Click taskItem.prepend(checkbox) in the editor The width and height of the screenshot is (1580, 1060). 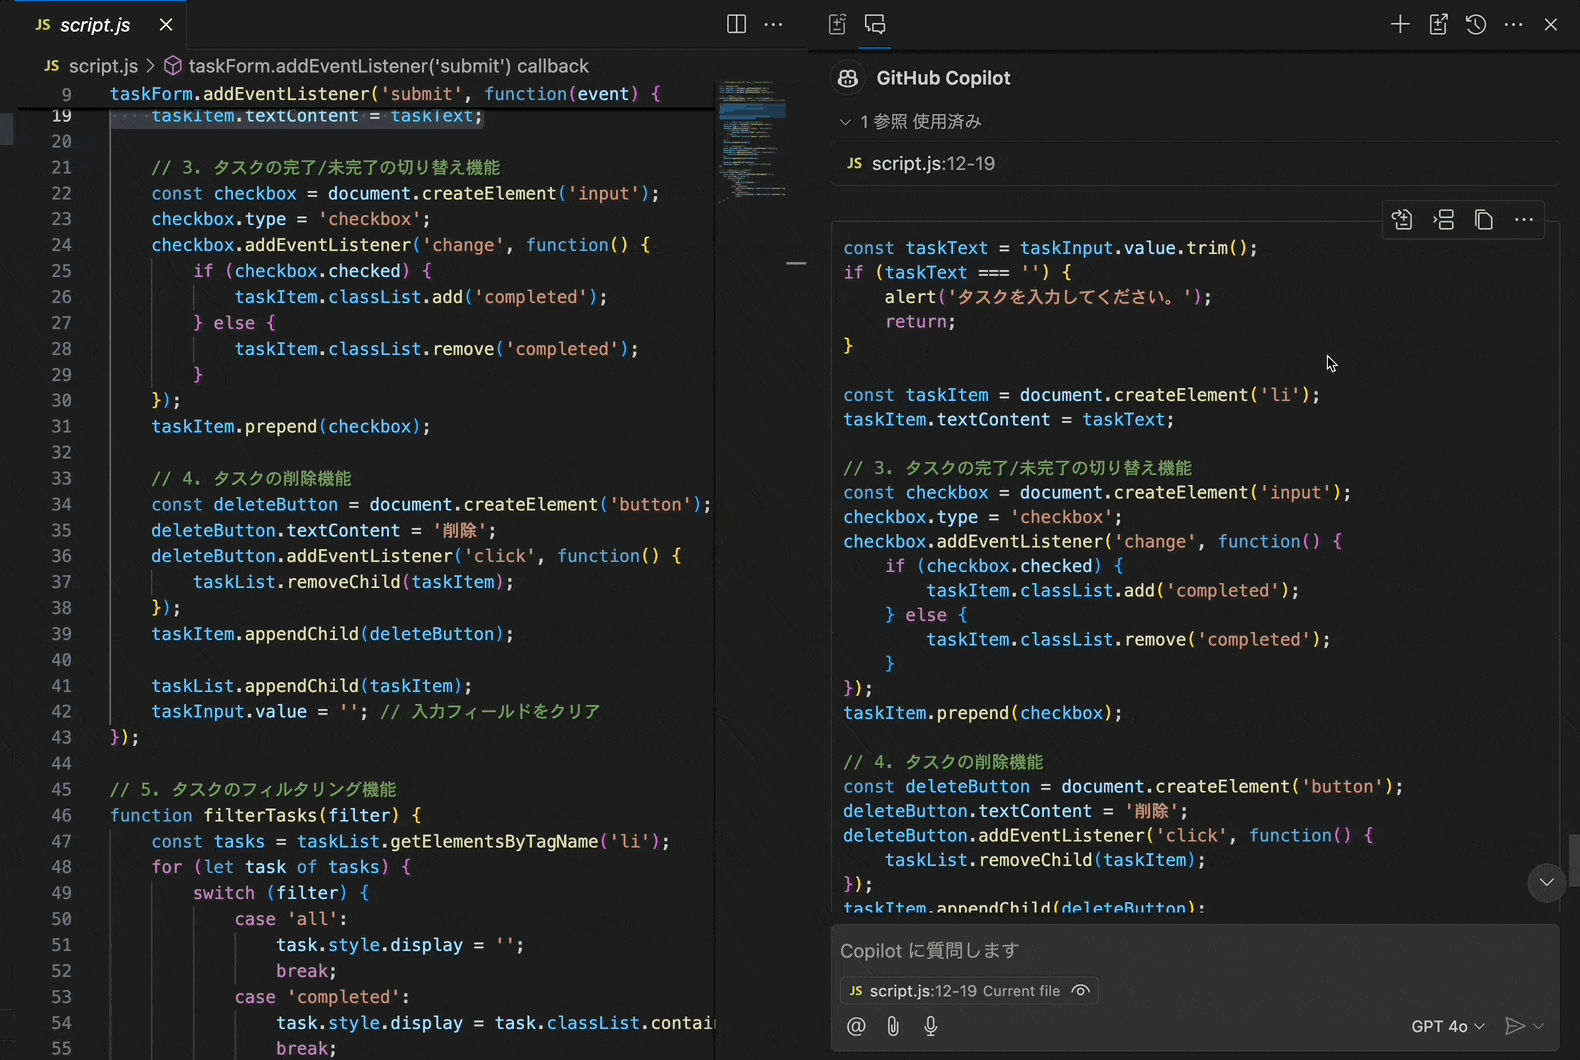291,426
